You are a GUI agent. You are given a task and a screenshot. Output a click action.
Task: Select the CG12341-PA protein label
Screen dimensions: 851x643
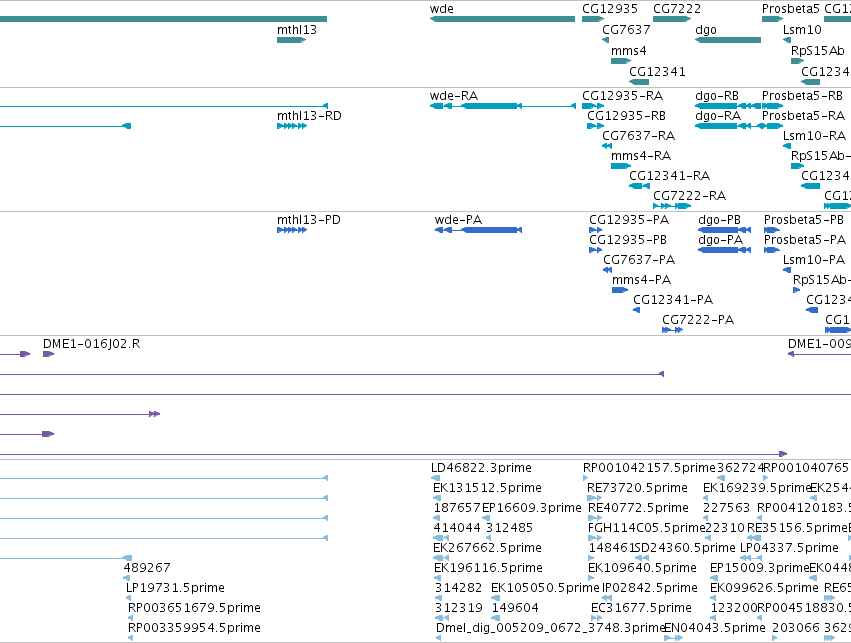coord(673,300)
